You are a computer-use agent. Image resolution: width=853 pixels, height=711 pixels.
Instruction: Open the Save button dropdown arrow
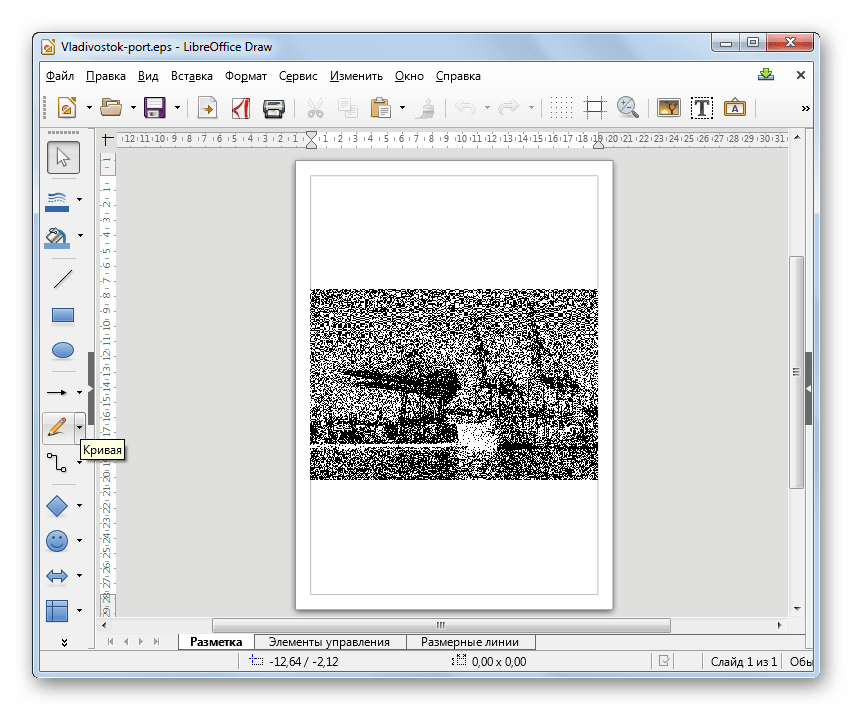tap(178, 108)
